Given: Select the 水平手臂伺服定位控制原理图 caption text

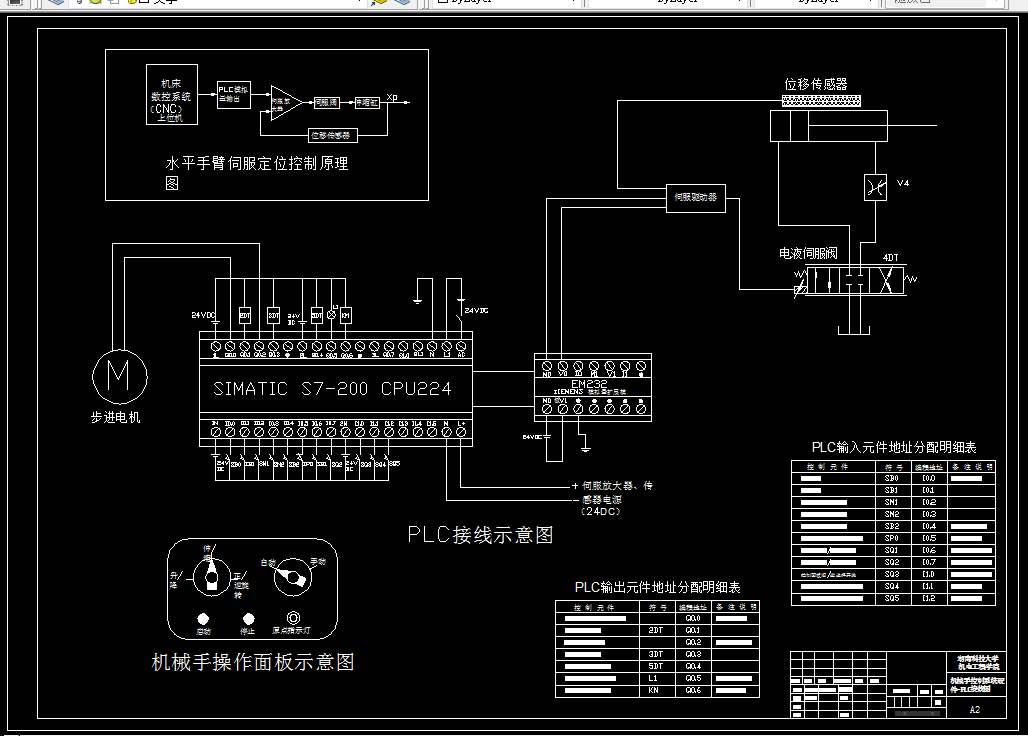Looking at the screenshot, I should pos(256,172).
